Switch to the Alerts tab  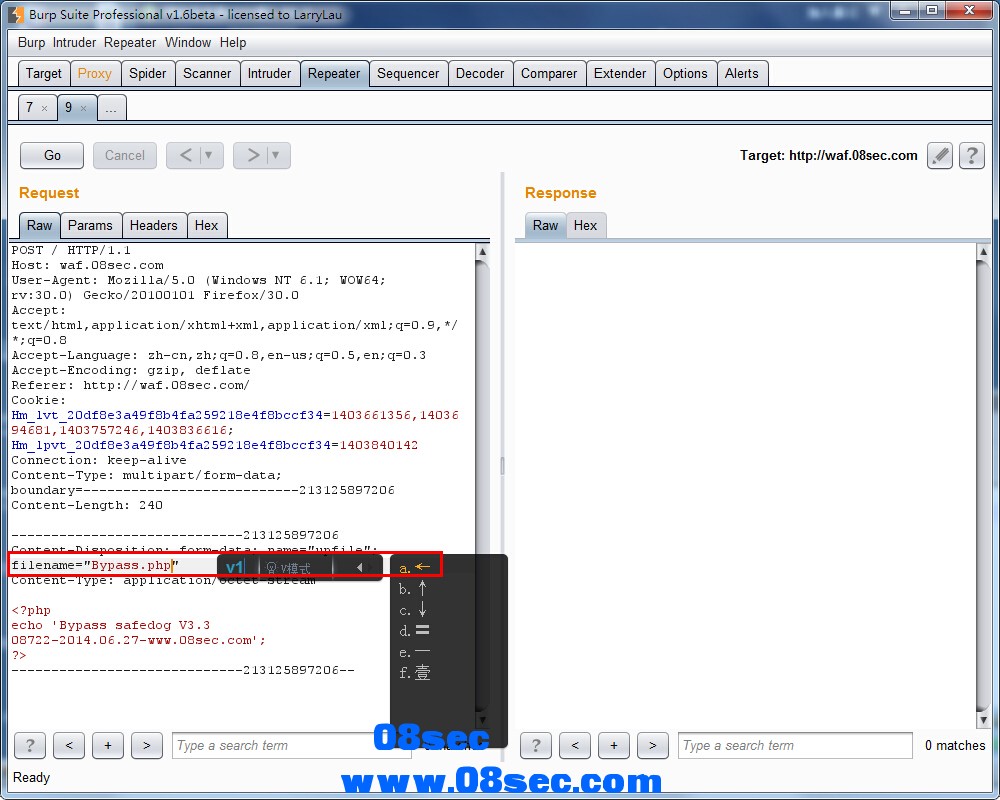(742, 73)
